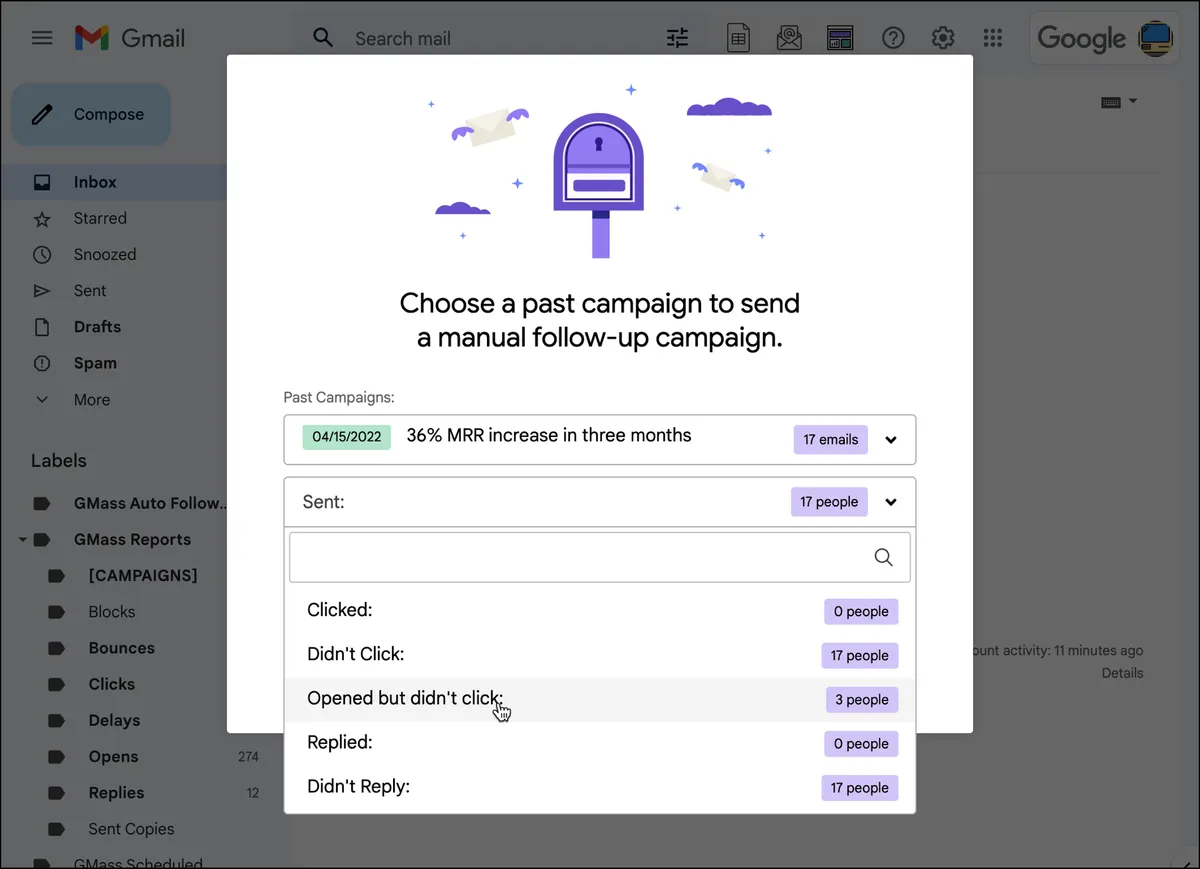This screenshot has height=869, width=1200.
Task: Open the Inbox folder
Action: pyautogui.click(x=95, y=182)
